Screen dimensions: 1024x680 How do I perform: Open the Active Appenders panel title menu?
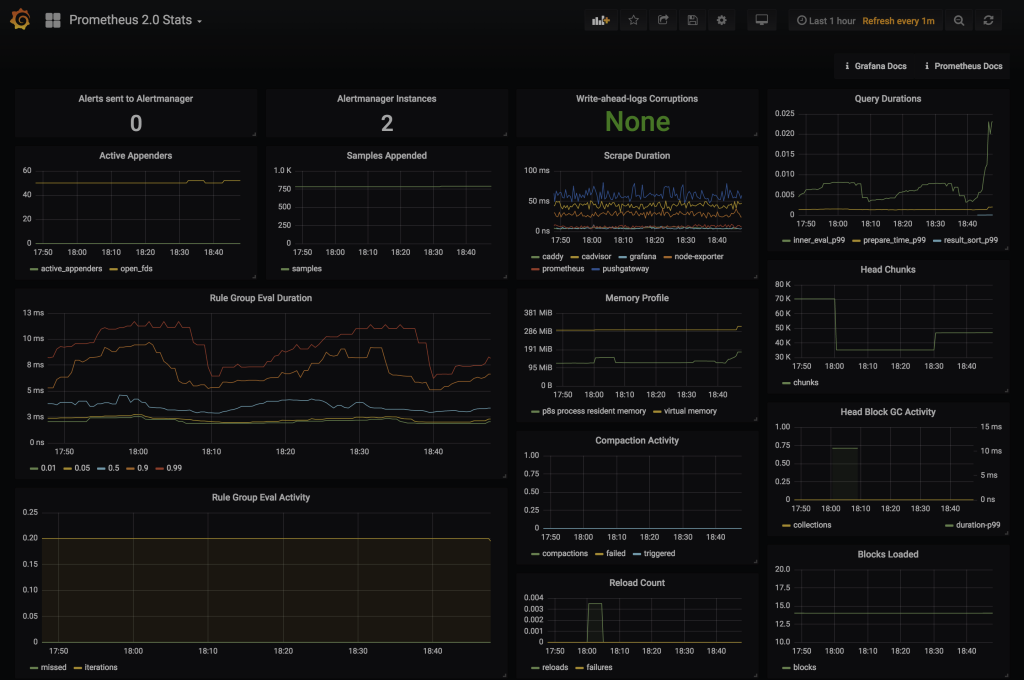(136, 155)
